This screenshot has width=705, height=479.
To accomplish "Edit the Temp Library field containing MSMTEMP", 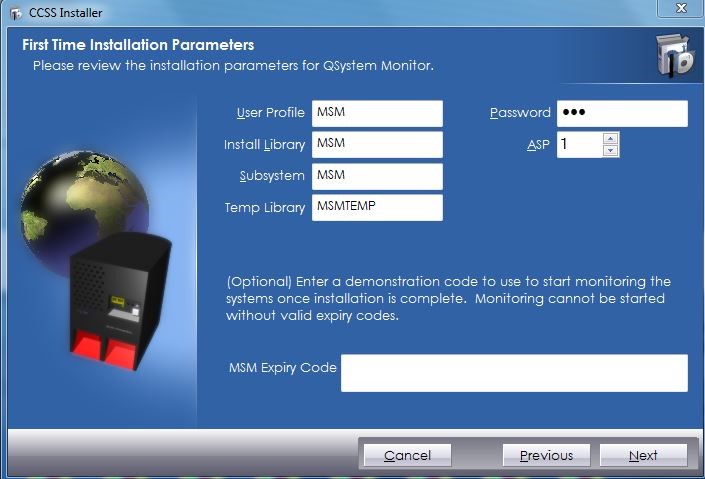I will pos(377,207).
